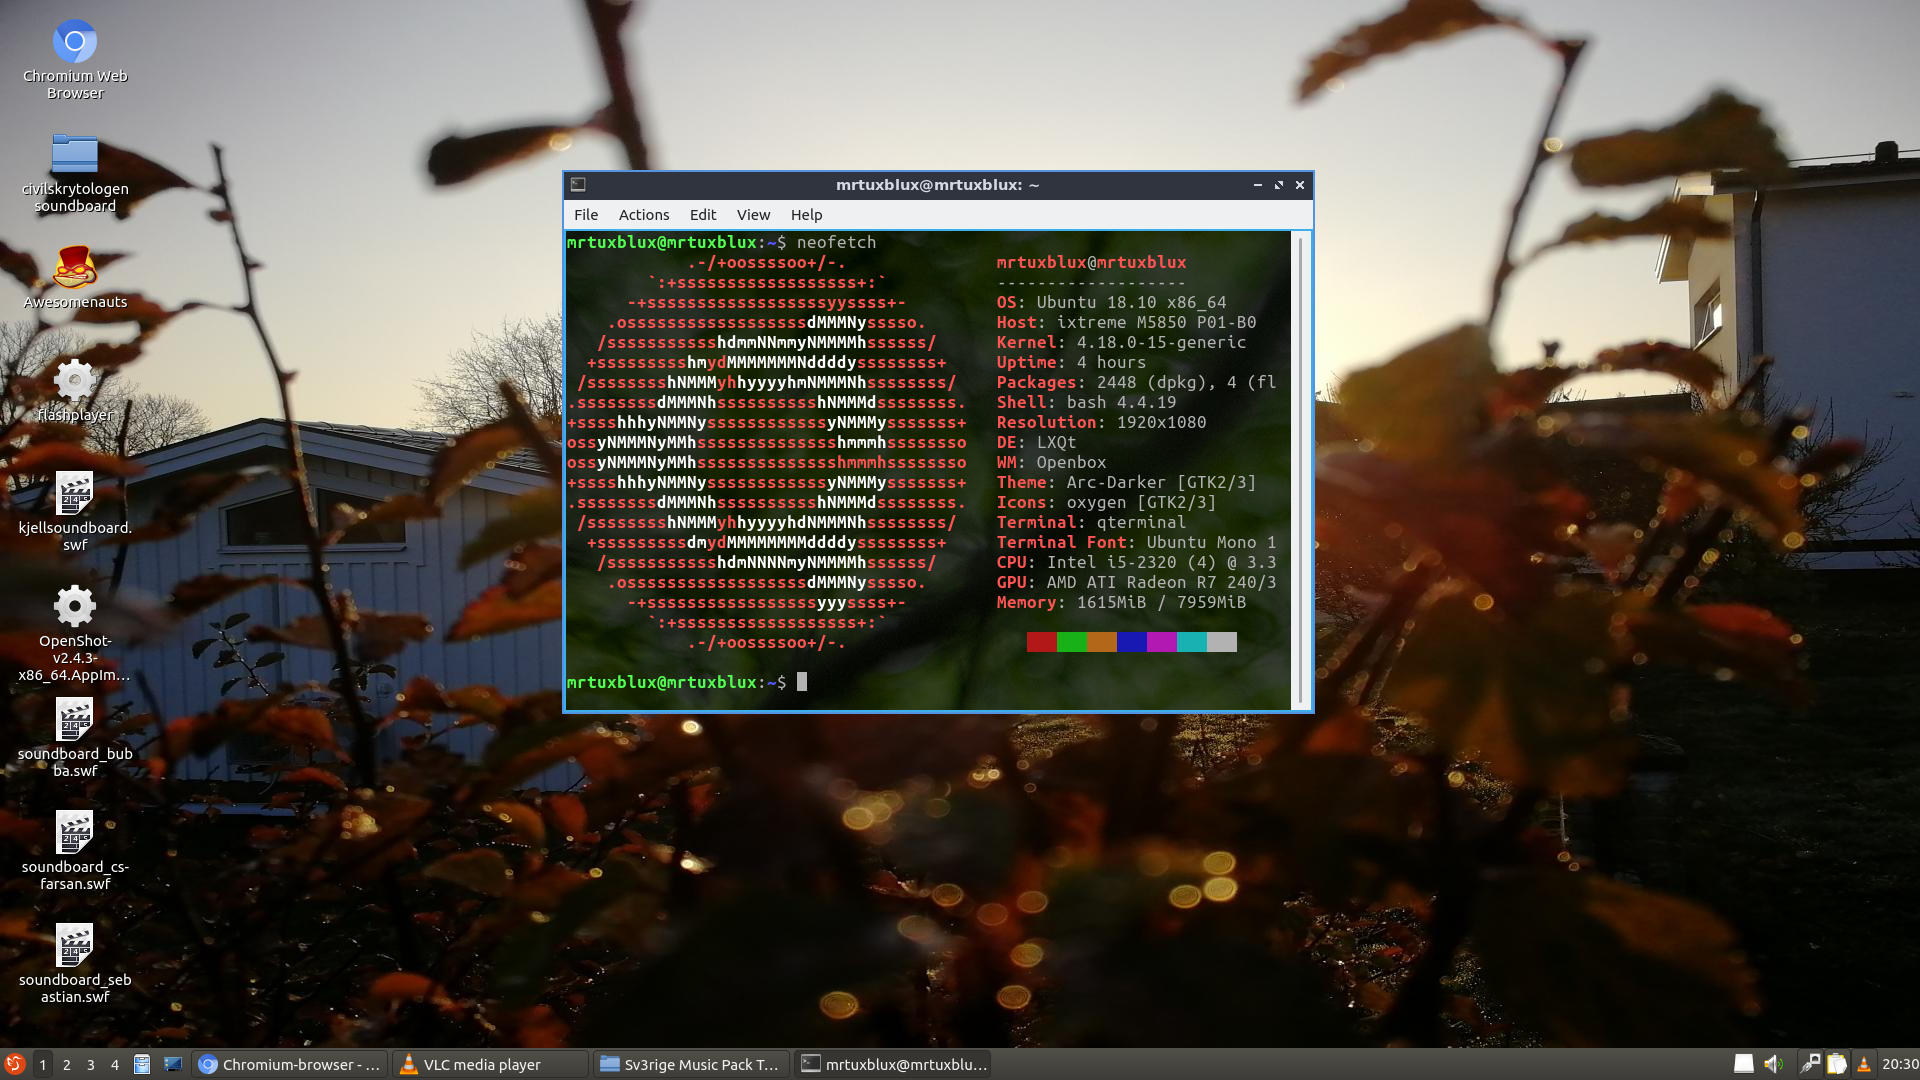Close the terminal window

[x=1300, y=185]
